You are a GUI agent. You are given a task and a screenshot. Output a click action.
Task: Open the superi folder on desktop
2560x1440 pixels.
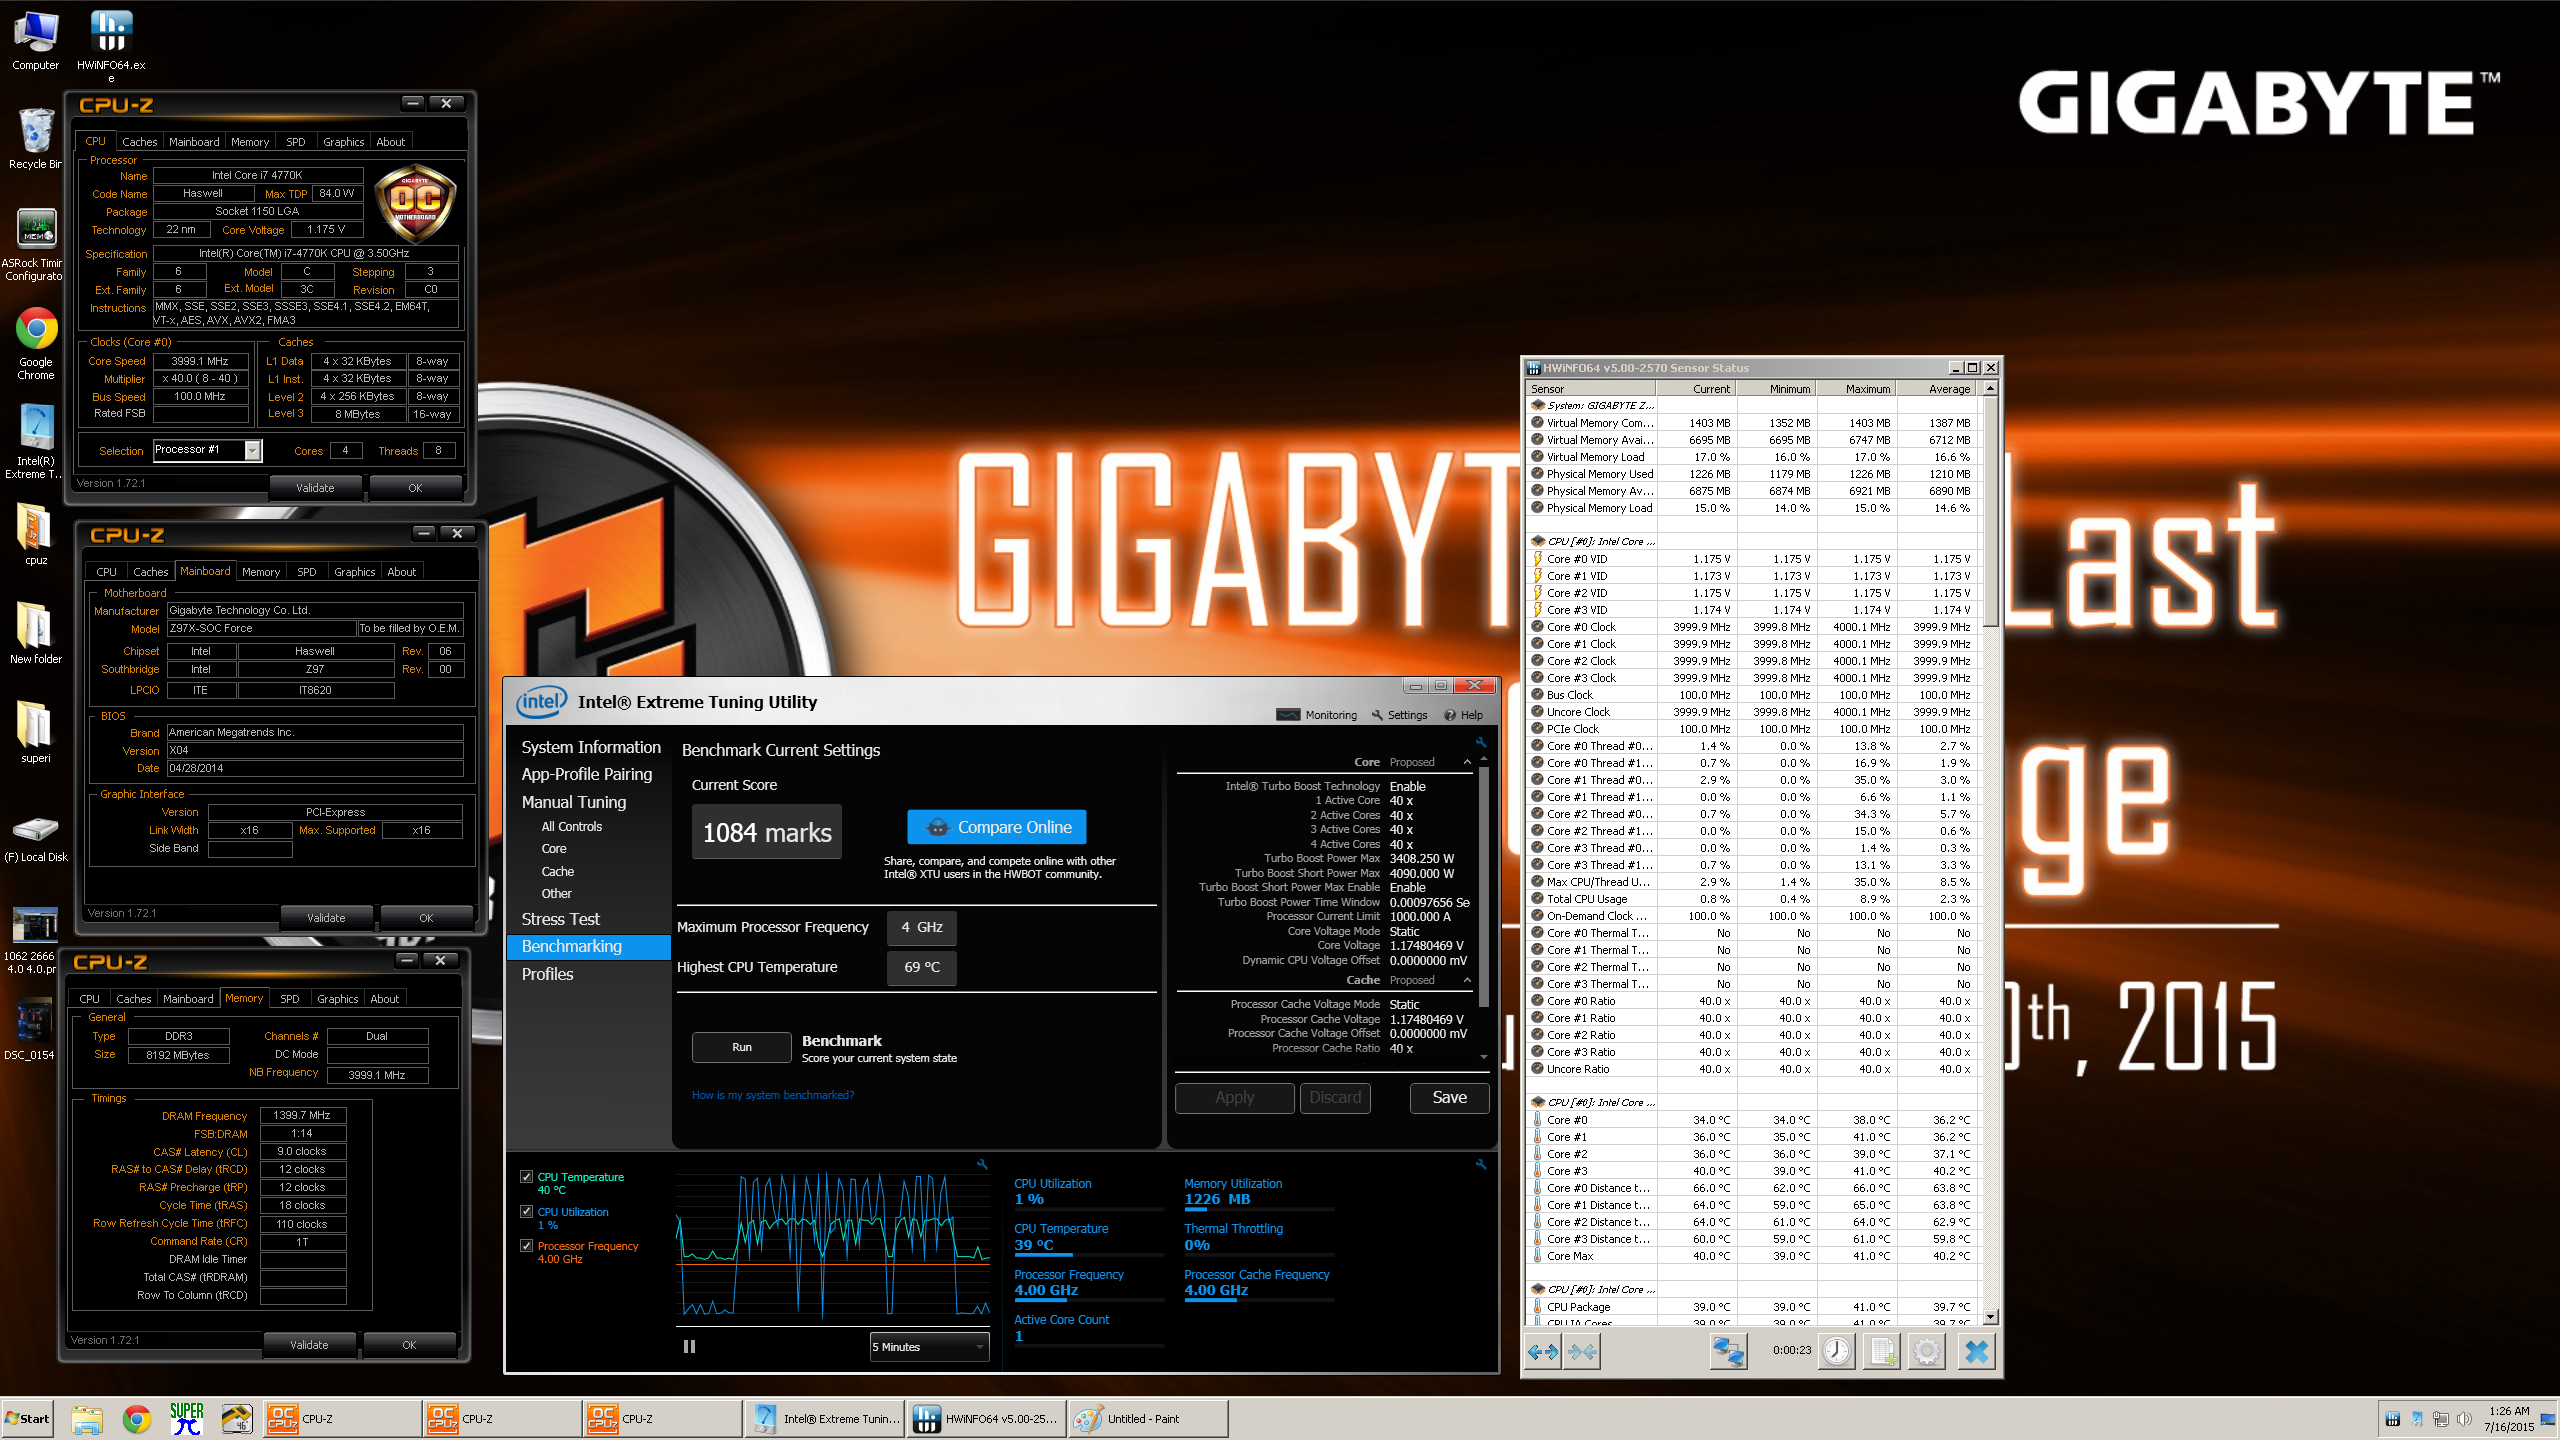coord(35,732)
